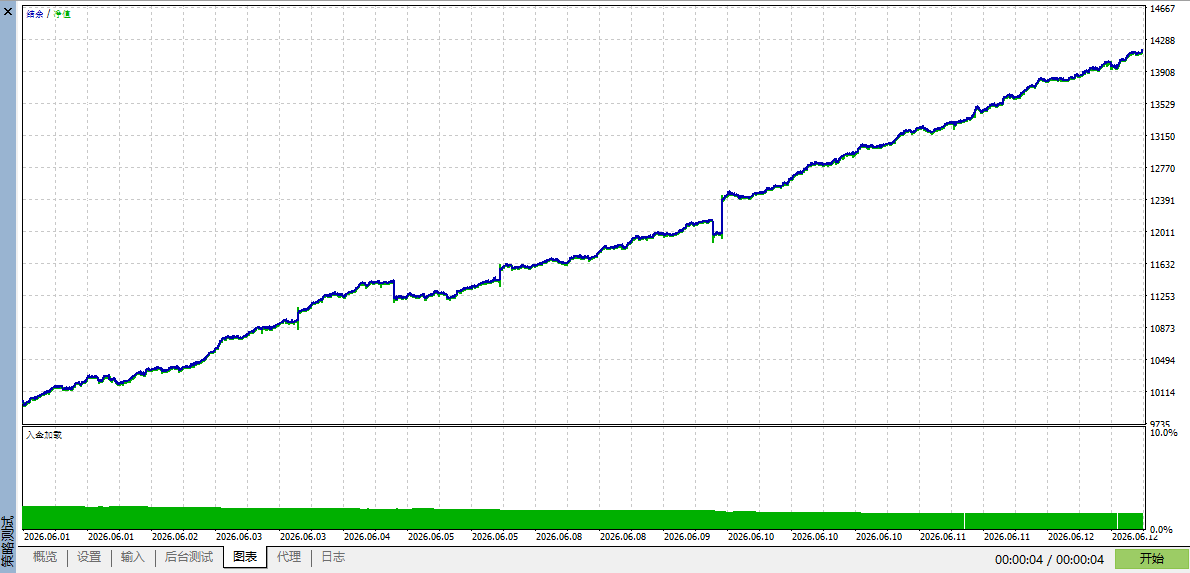Click the 14288 axis value
The width and height of the screenshot is (1190, 573).
coord(1164,40)
